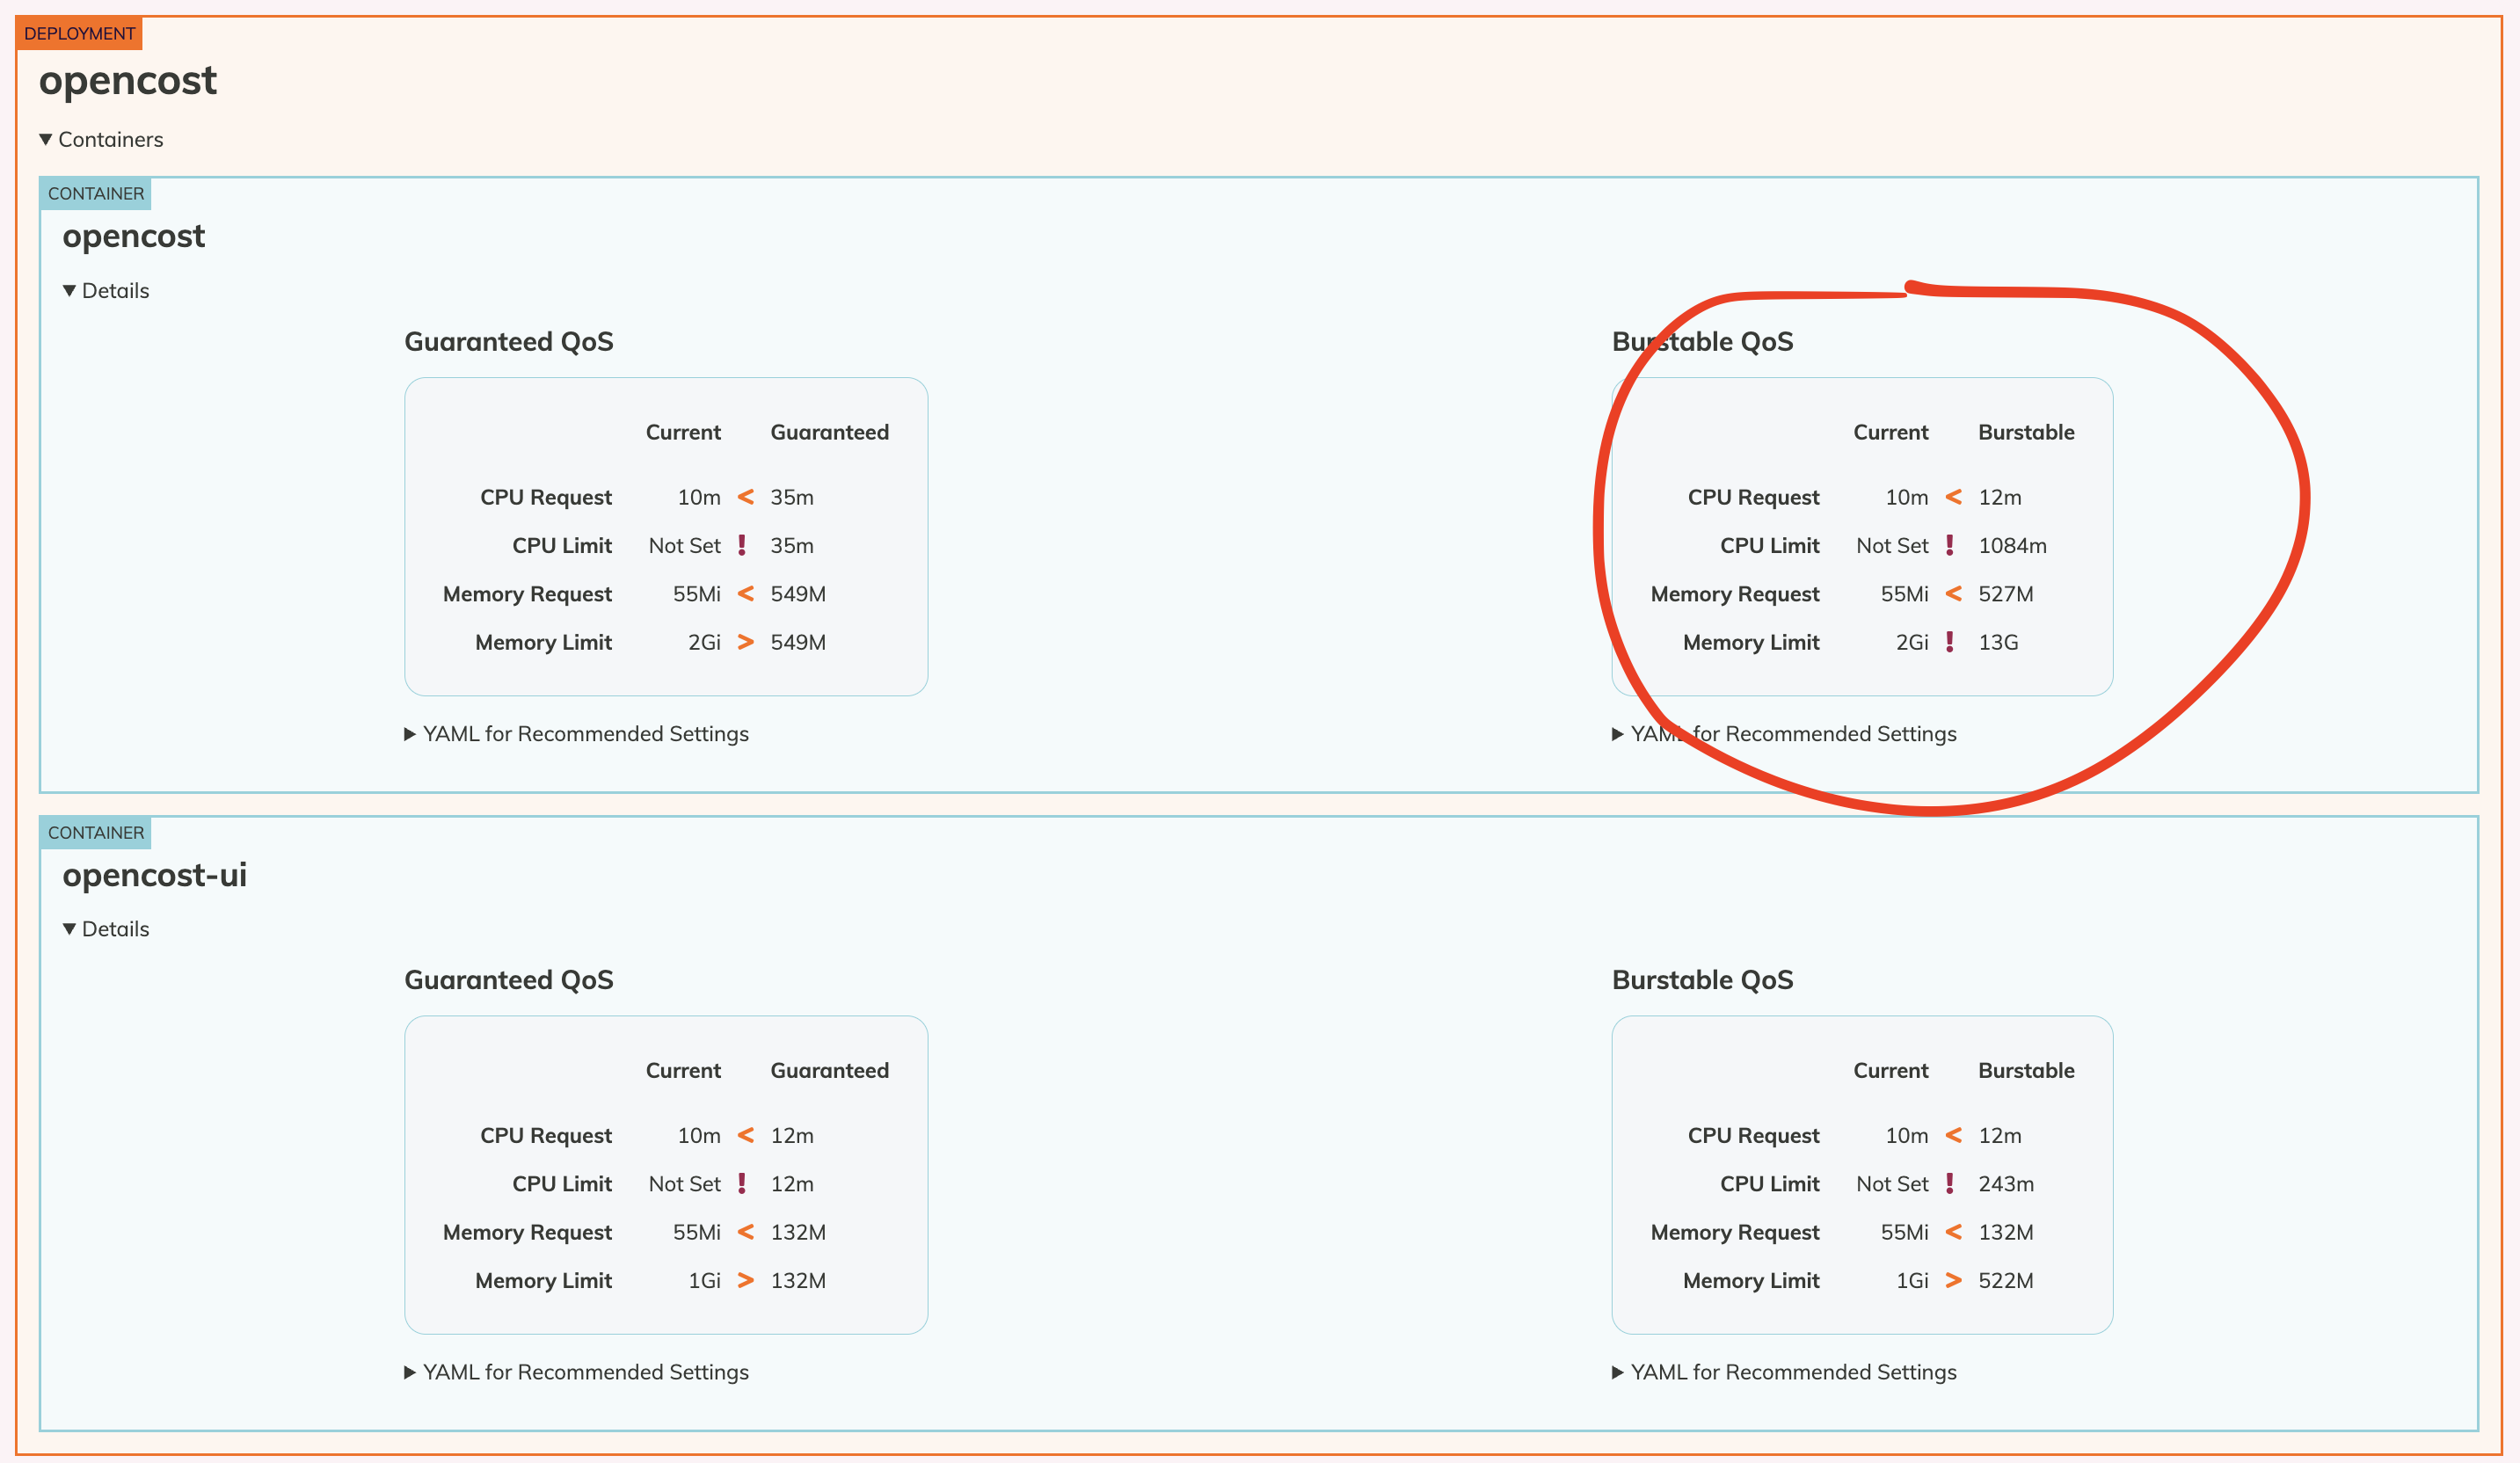Screen dimensions: 2520x1463
Task: Click the less-than icon beside 527M Memory Request
Action: click(1953, 593)
